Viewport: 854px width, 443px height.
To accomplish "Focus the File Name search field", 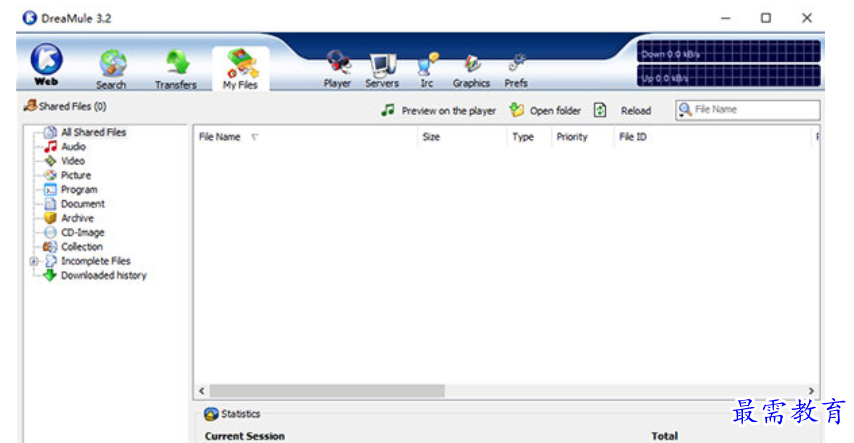I will [x=748, y=110].
